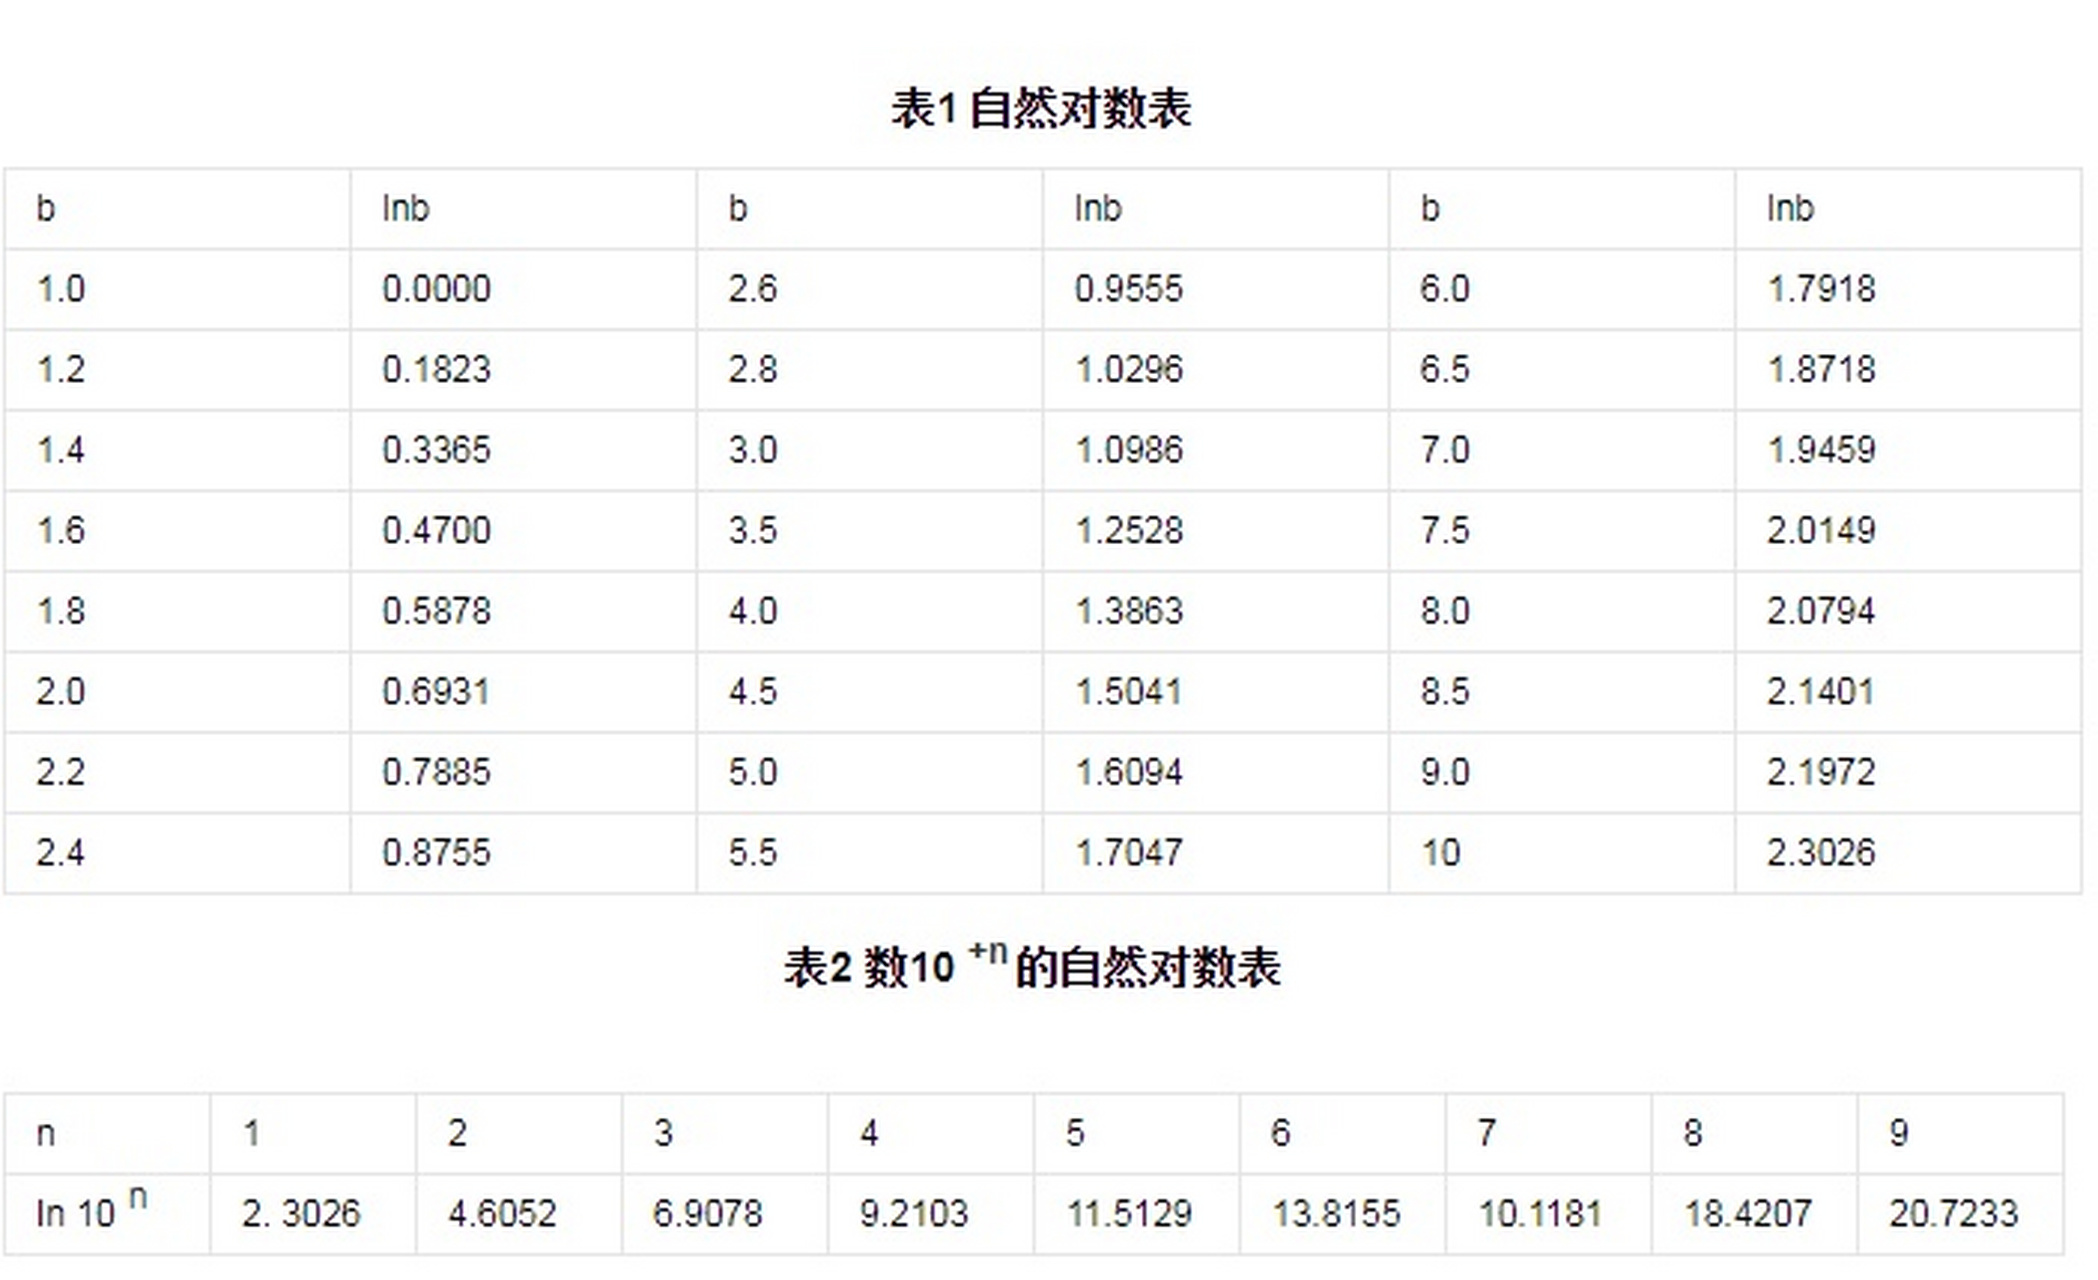
Task: Select b value 1.4
Action: pyautogui.click(x=61, y=450)
